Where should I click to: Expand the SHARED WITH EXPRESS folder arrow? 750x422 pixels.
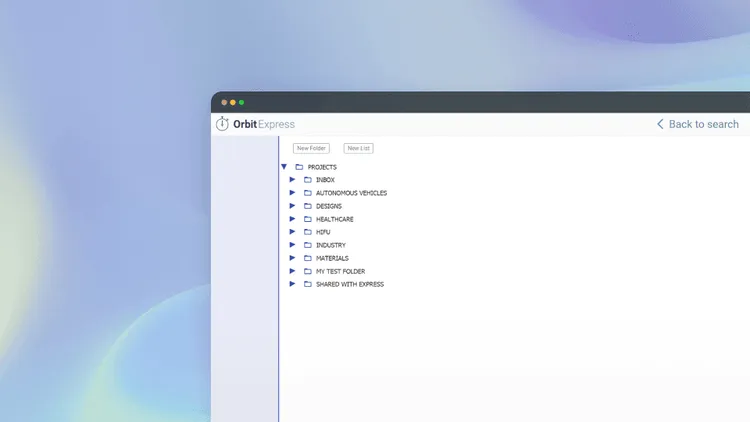pos(292,284)
